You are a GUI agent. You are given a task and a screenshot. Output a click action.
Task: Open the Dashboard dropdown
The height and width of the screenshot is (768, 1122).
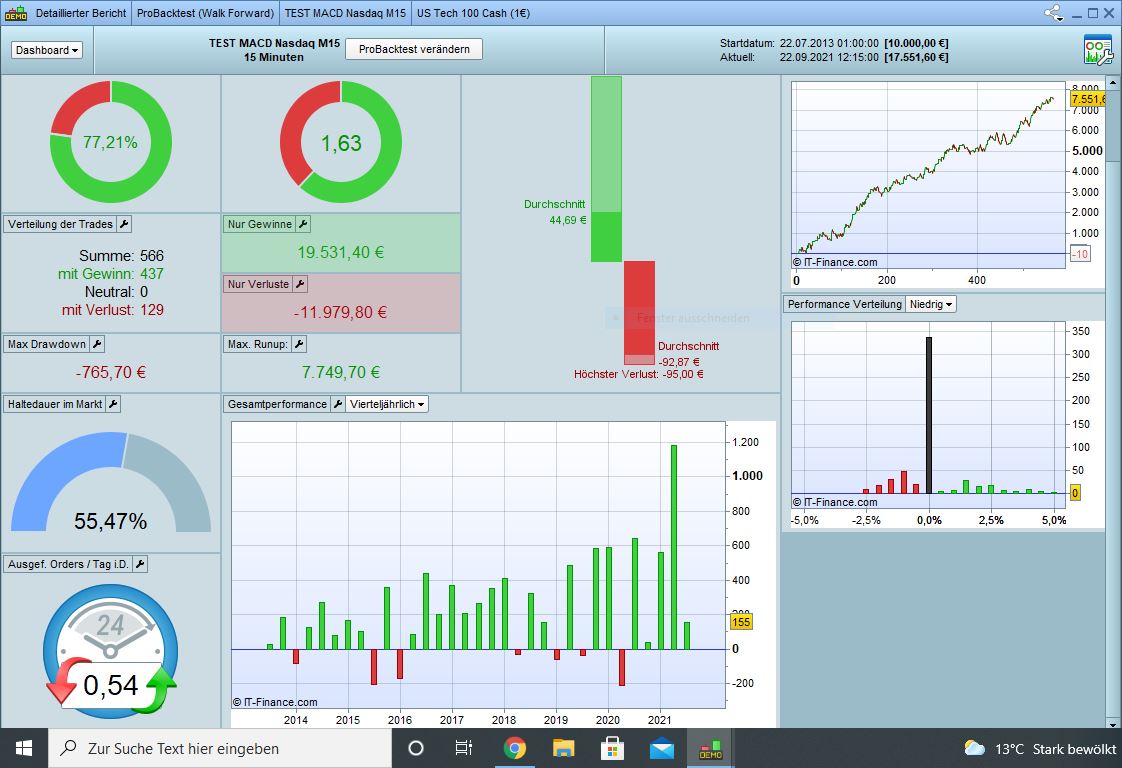click(x=47, y=50)
